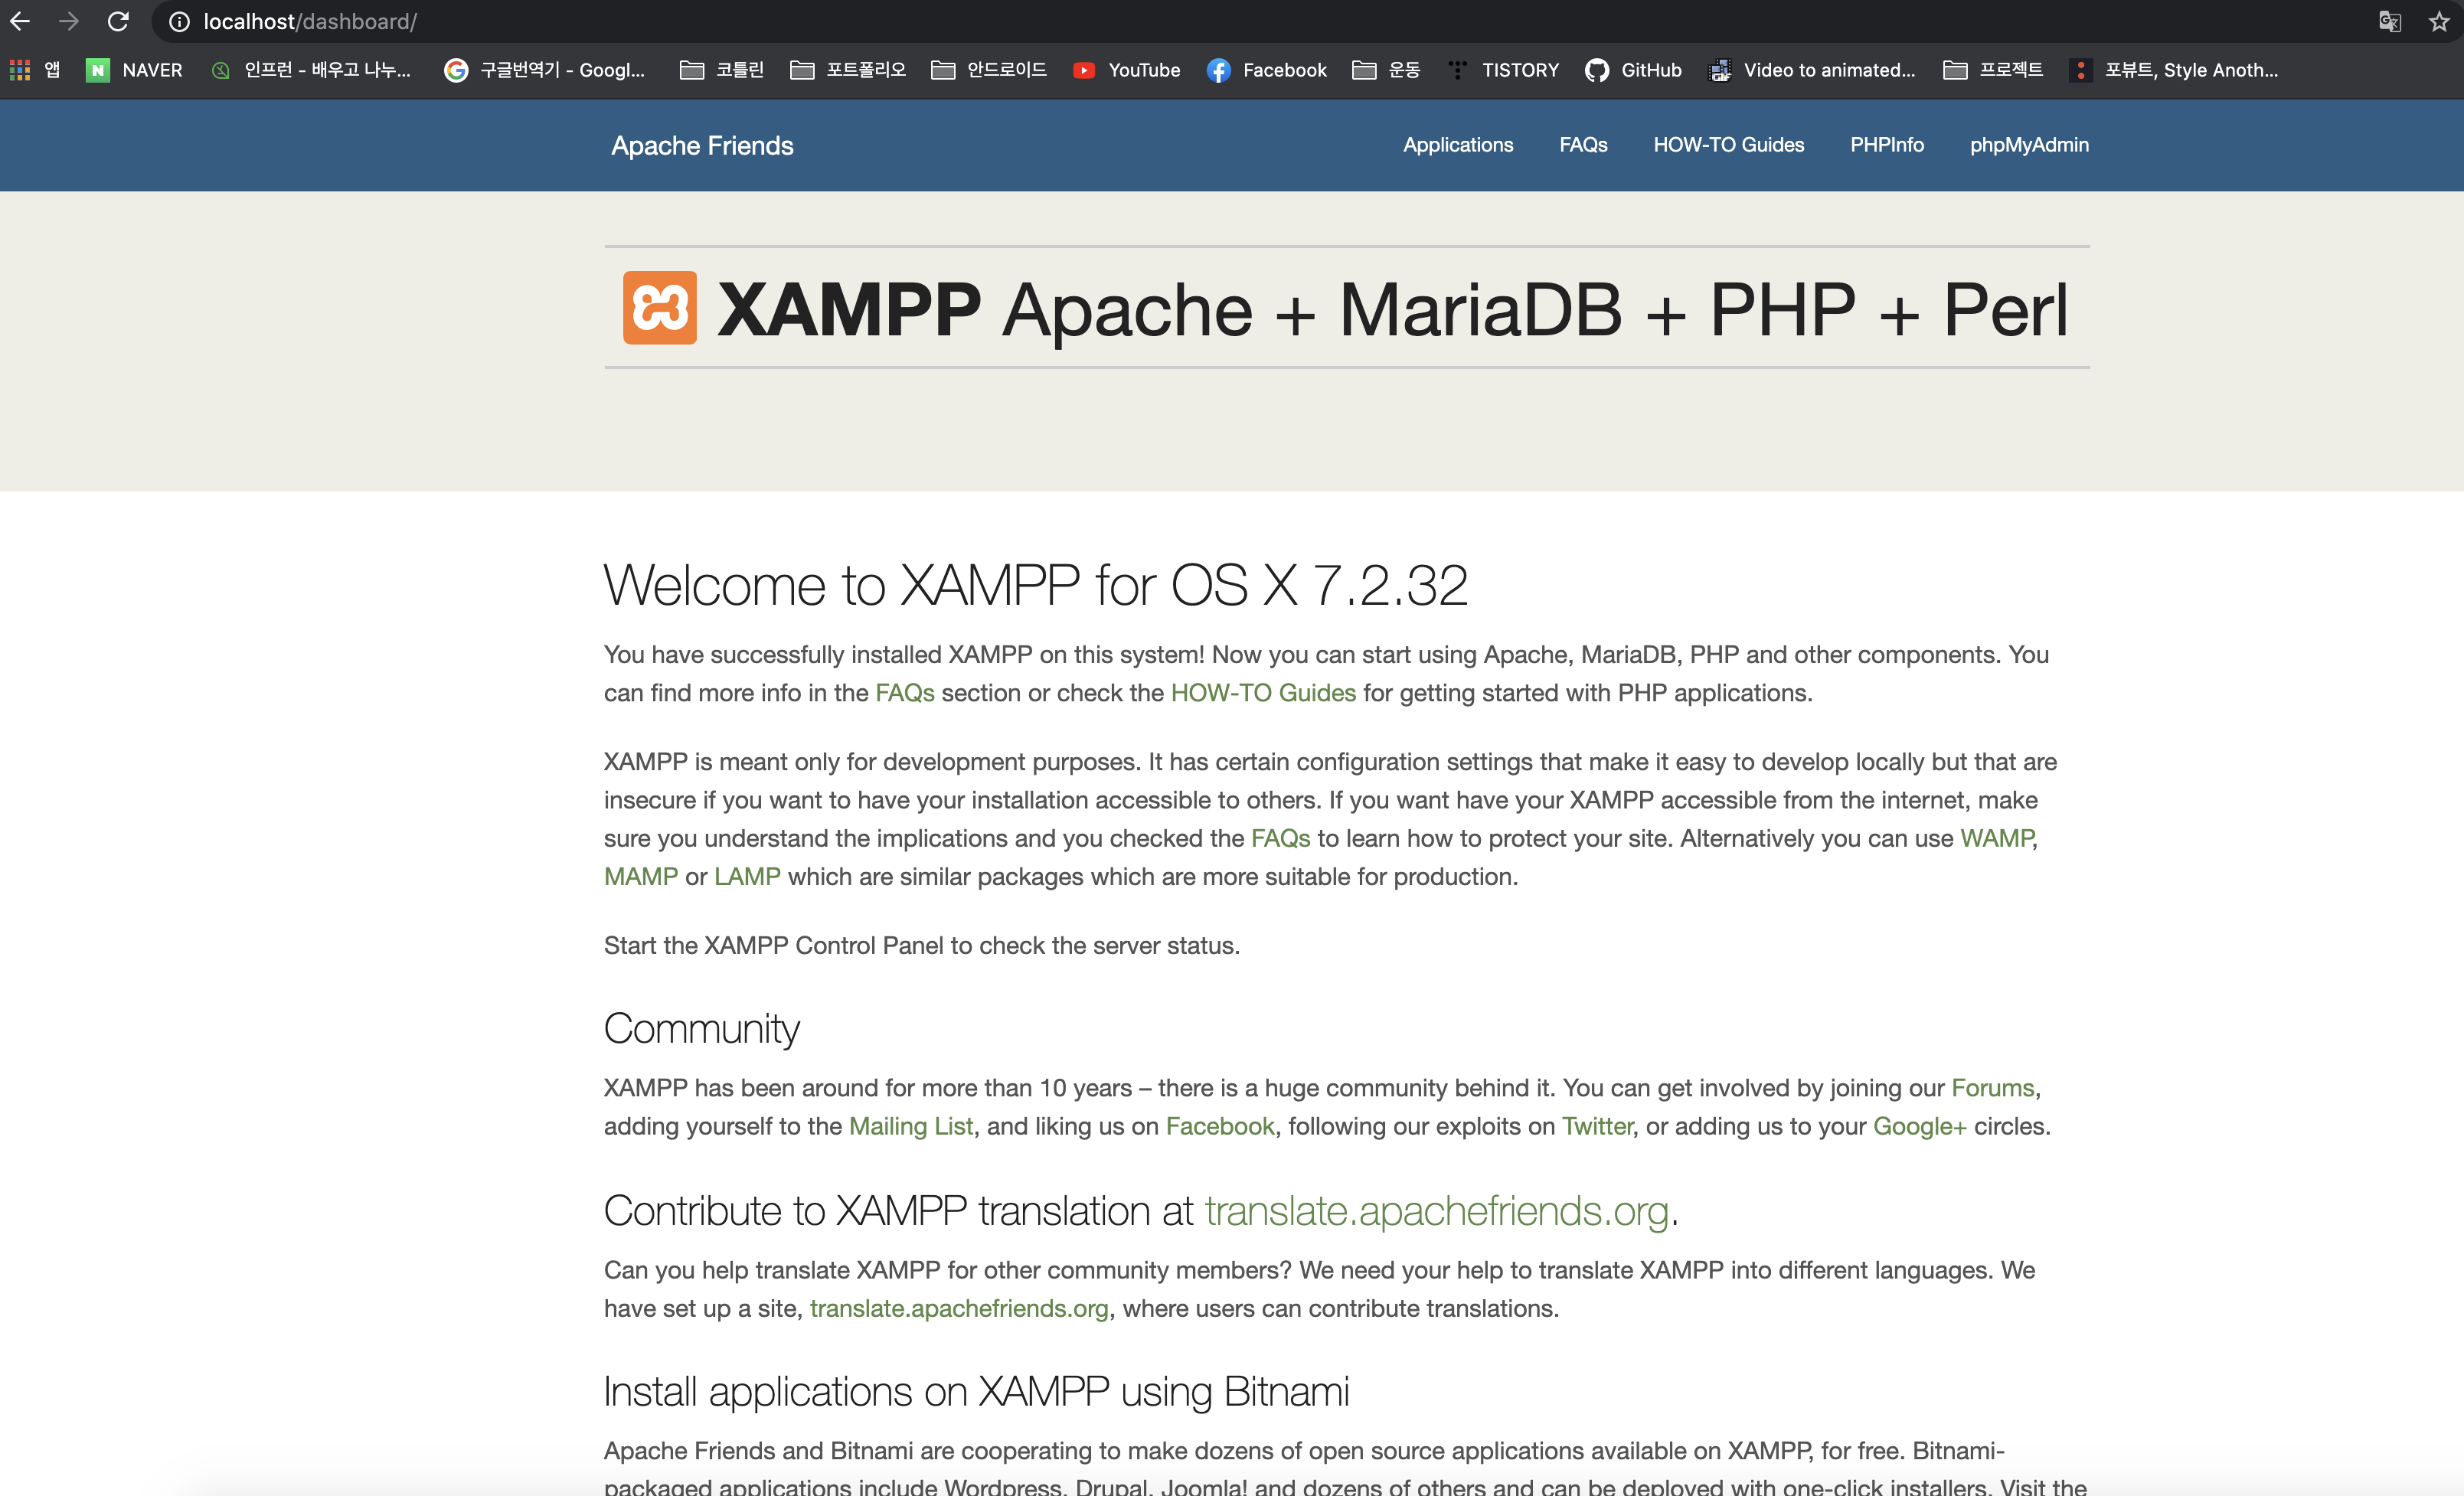Open FAQs in the top navigation
Viewport: 2464px width, 1496px height.
[x=1583, y=145]
